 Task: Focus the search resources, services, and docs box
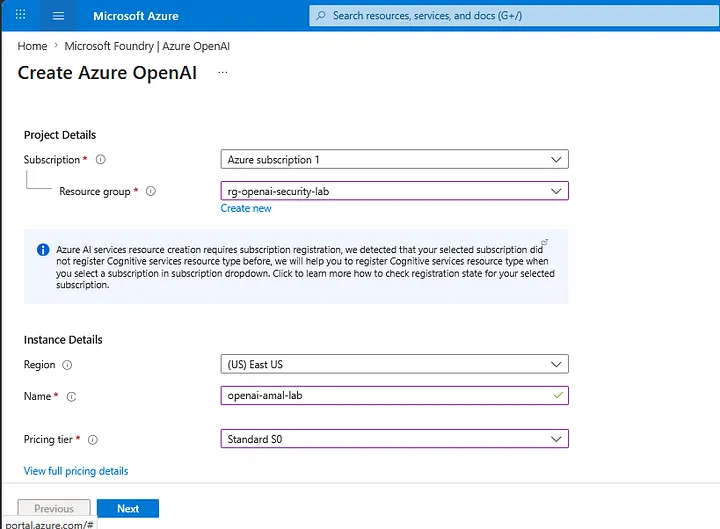(514, 16)
